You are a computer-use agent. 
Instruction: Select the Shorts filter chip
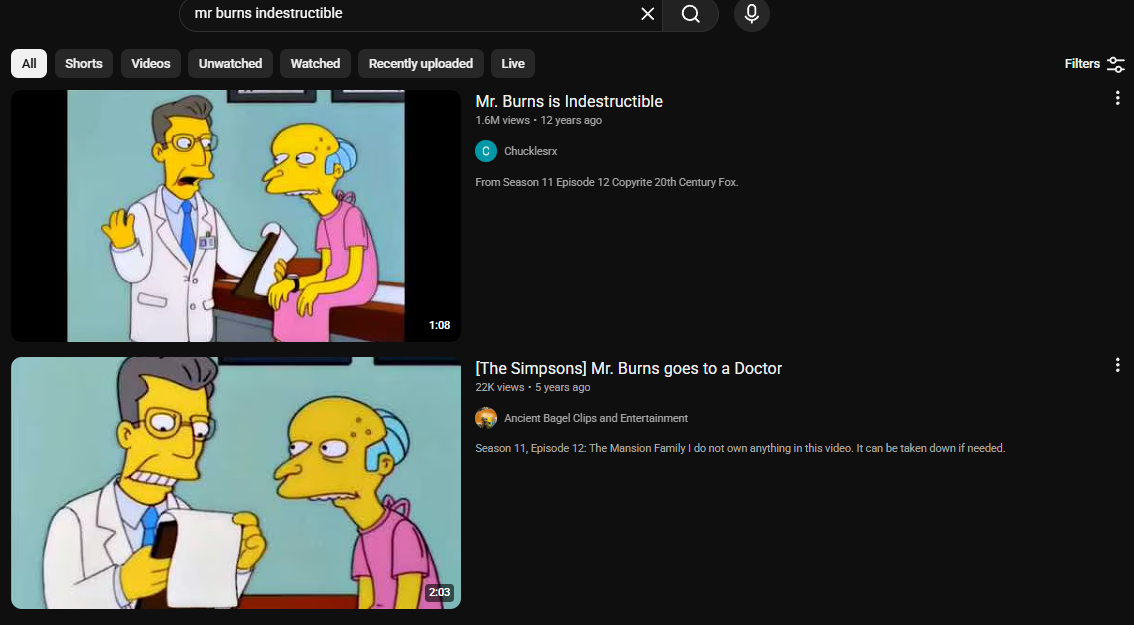84,64
